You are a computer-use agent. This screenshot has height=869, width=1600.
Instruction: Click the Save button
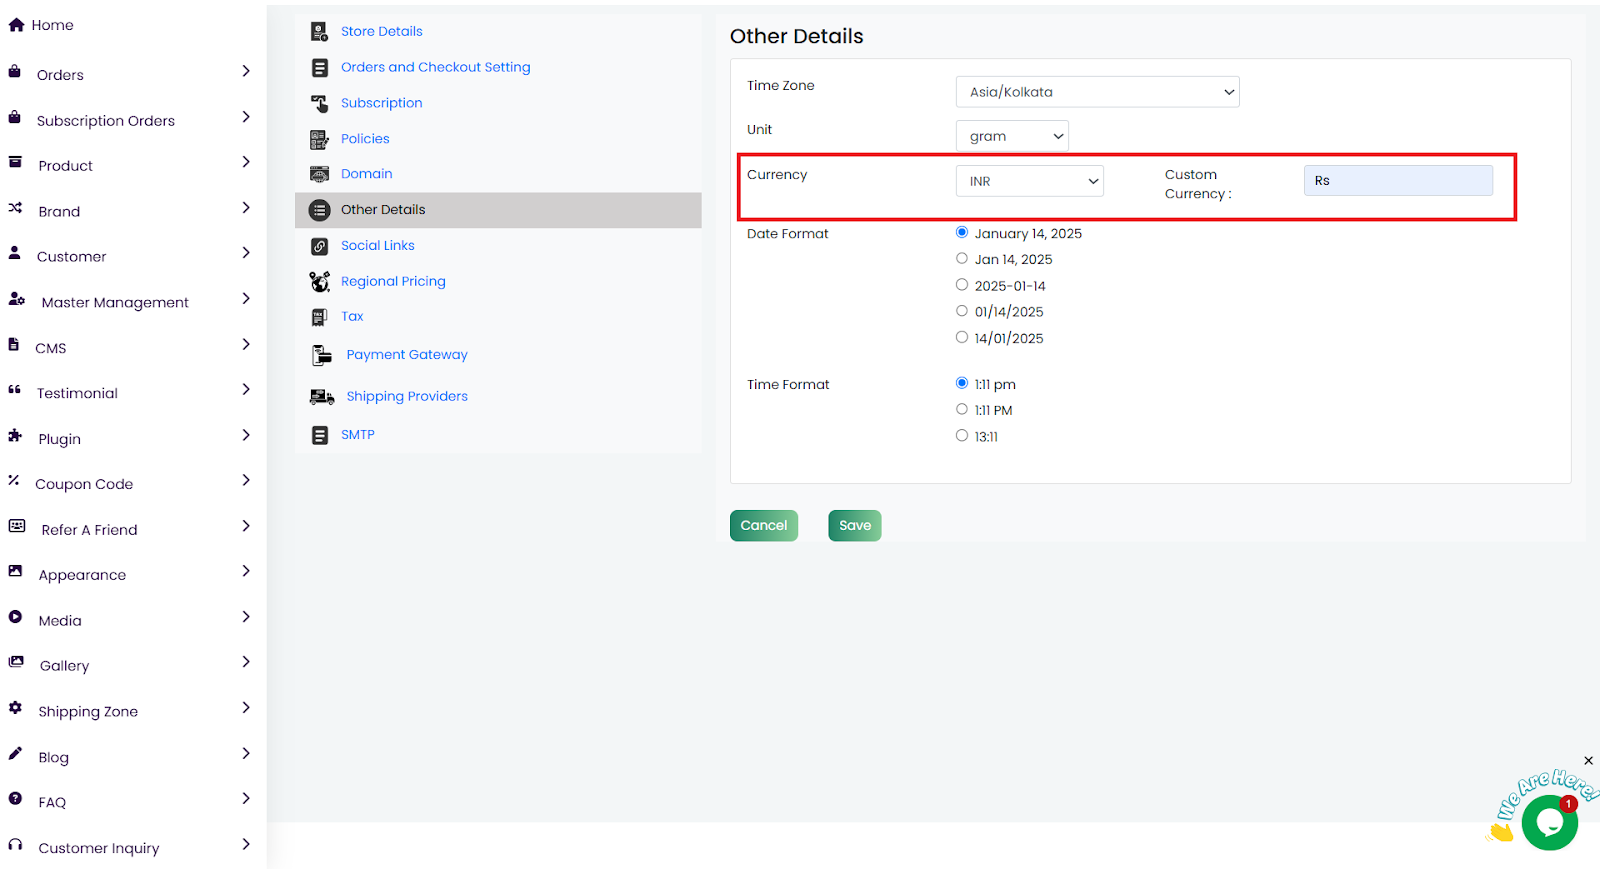[854, 525]
